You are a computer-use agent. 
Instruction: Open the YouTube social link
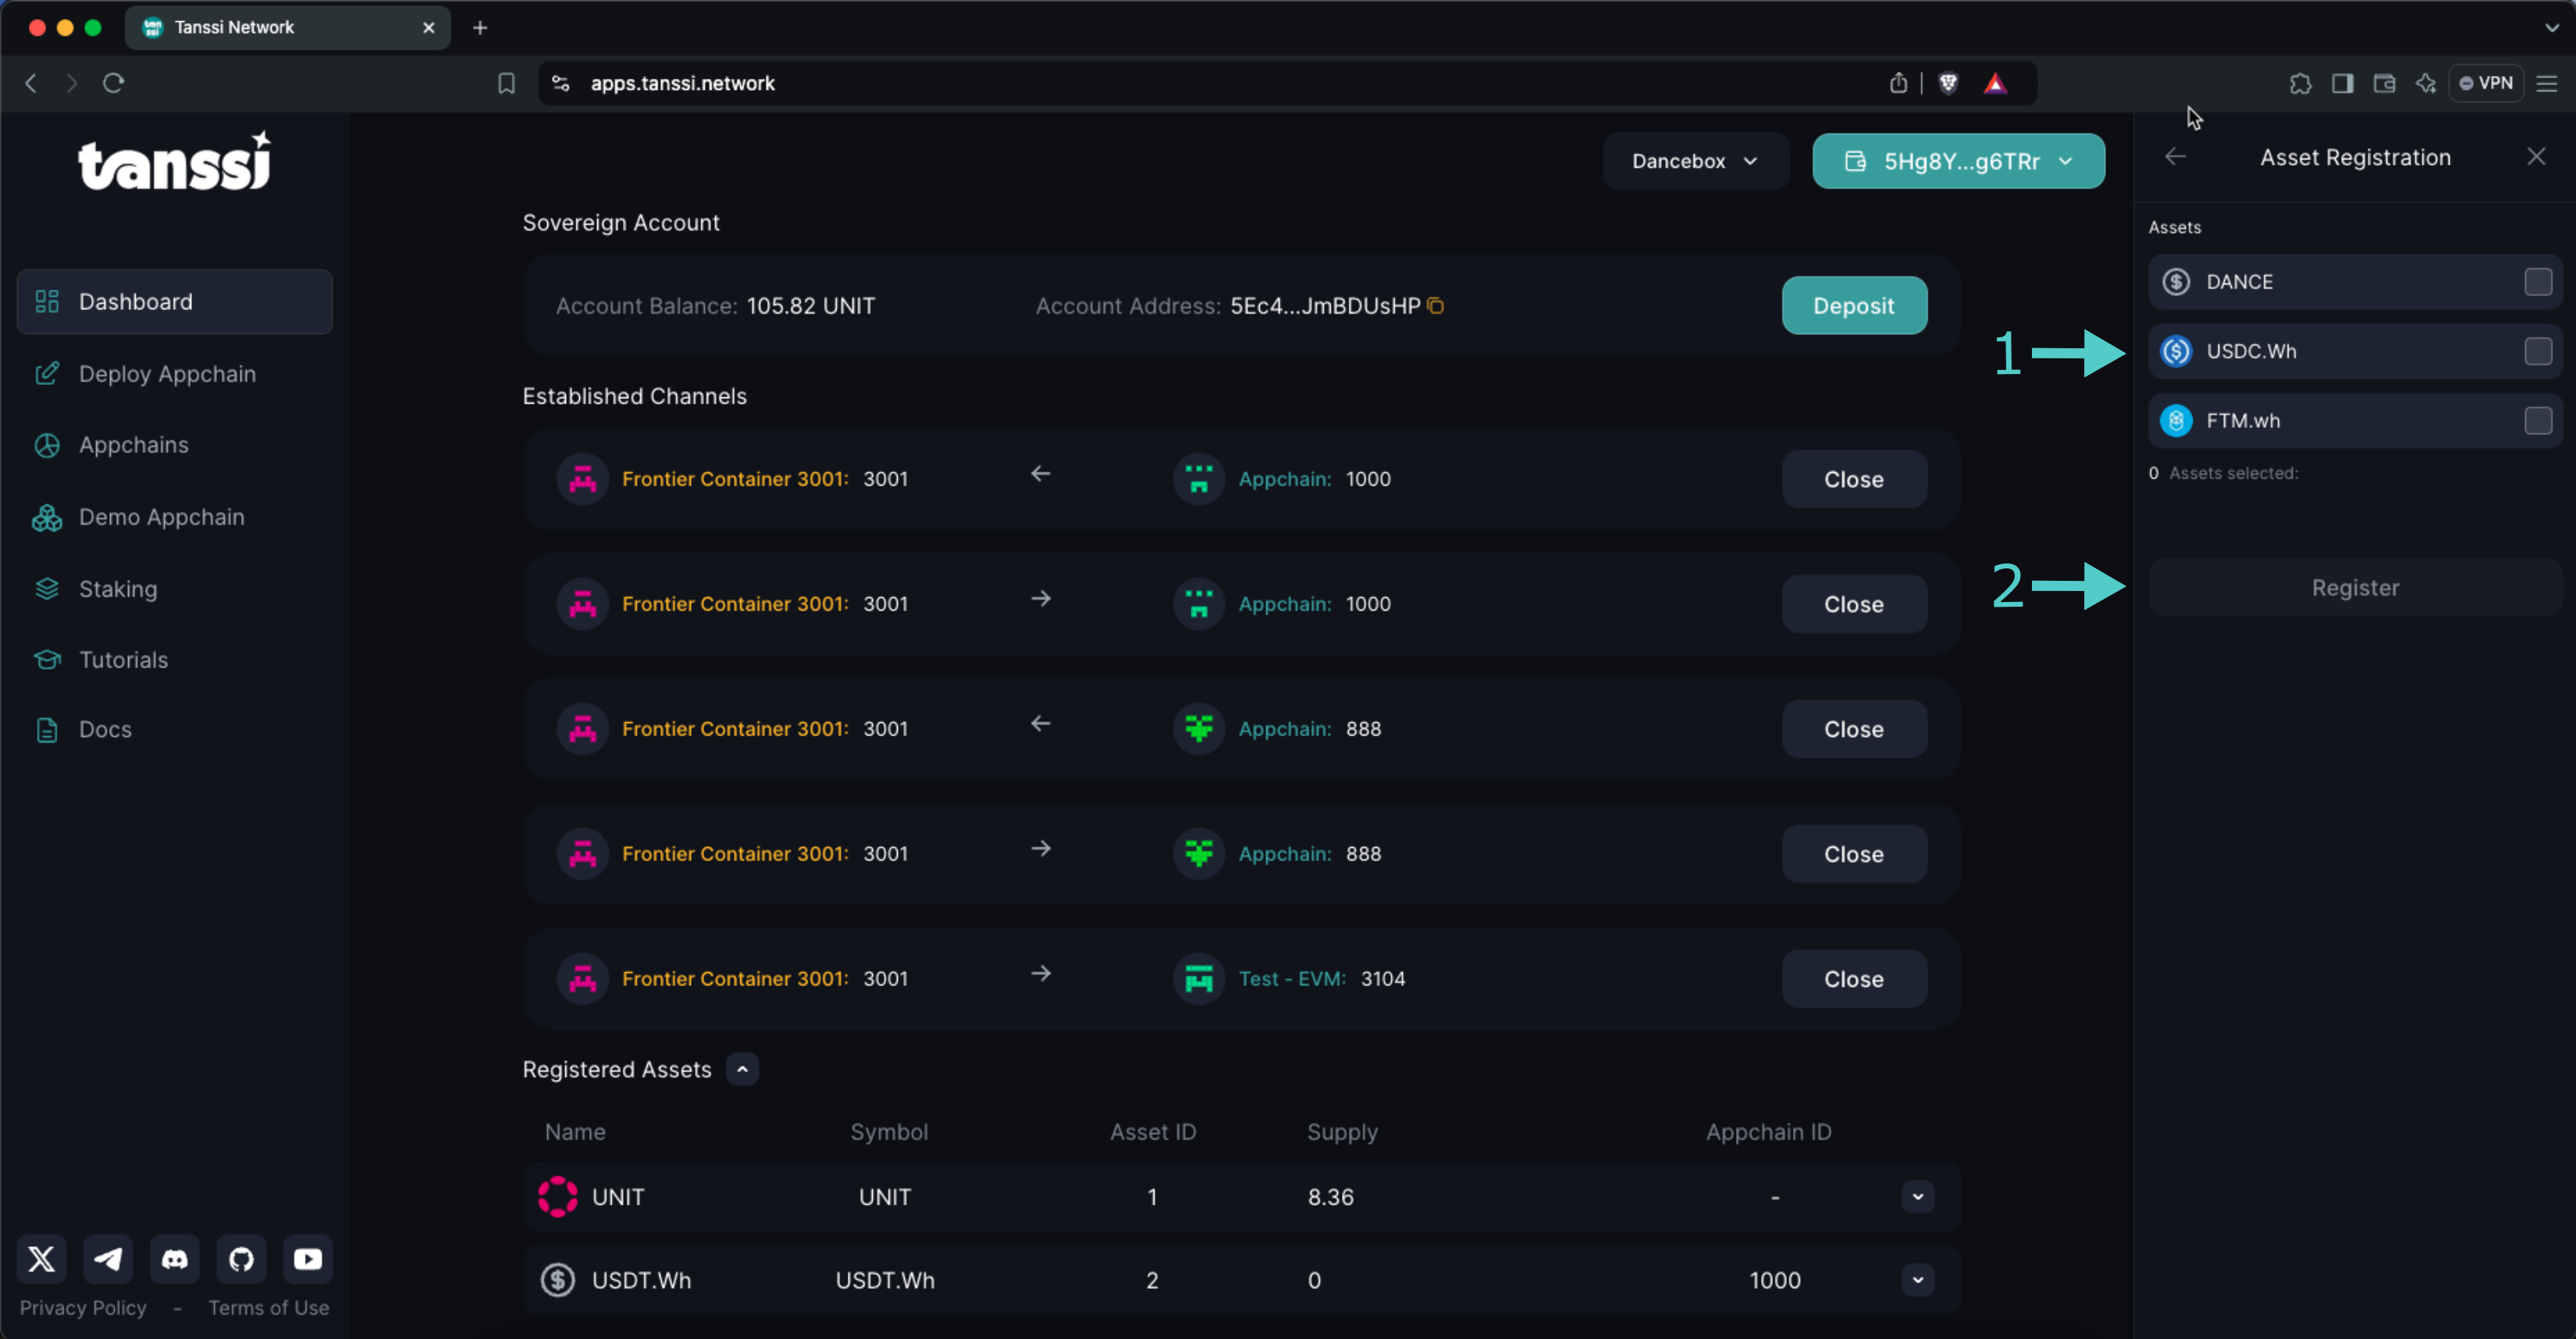[x=308, y=1259]
